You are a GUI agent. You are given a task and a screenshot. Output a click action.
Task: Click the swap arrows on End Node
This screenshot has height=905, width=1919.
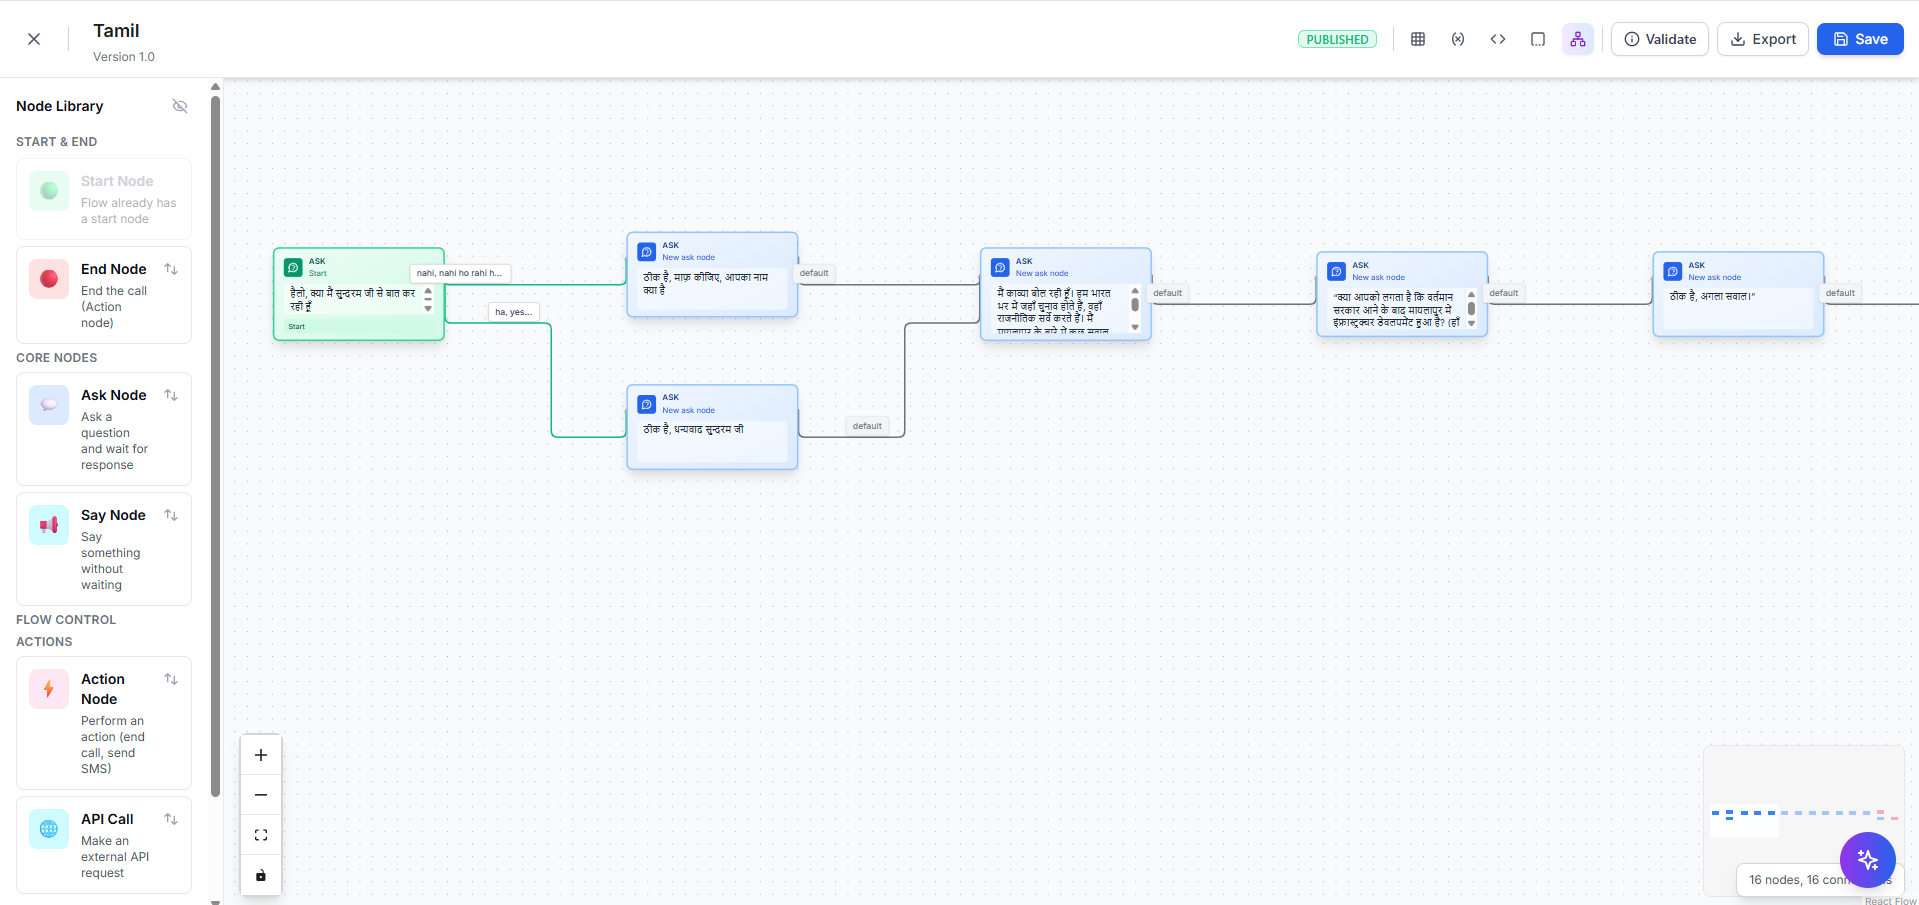point(171,269)
